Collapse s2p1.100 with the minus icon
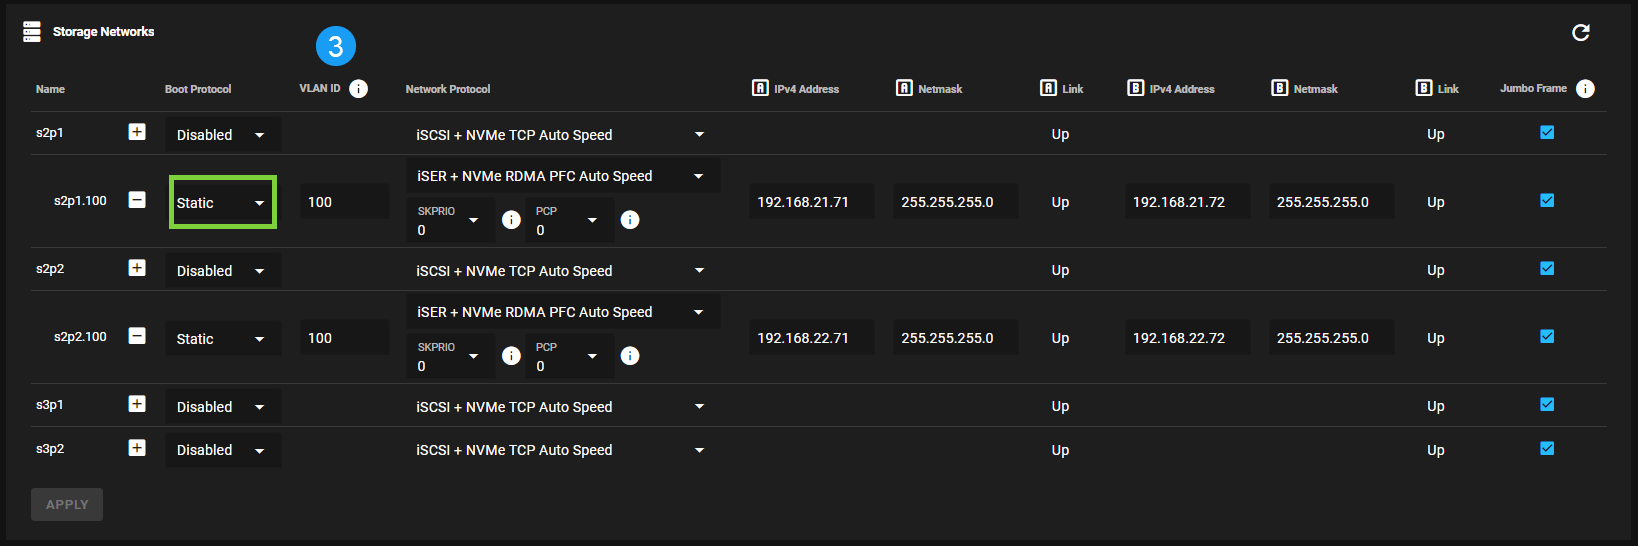The image size is (1638, 546). click(137, 200)
